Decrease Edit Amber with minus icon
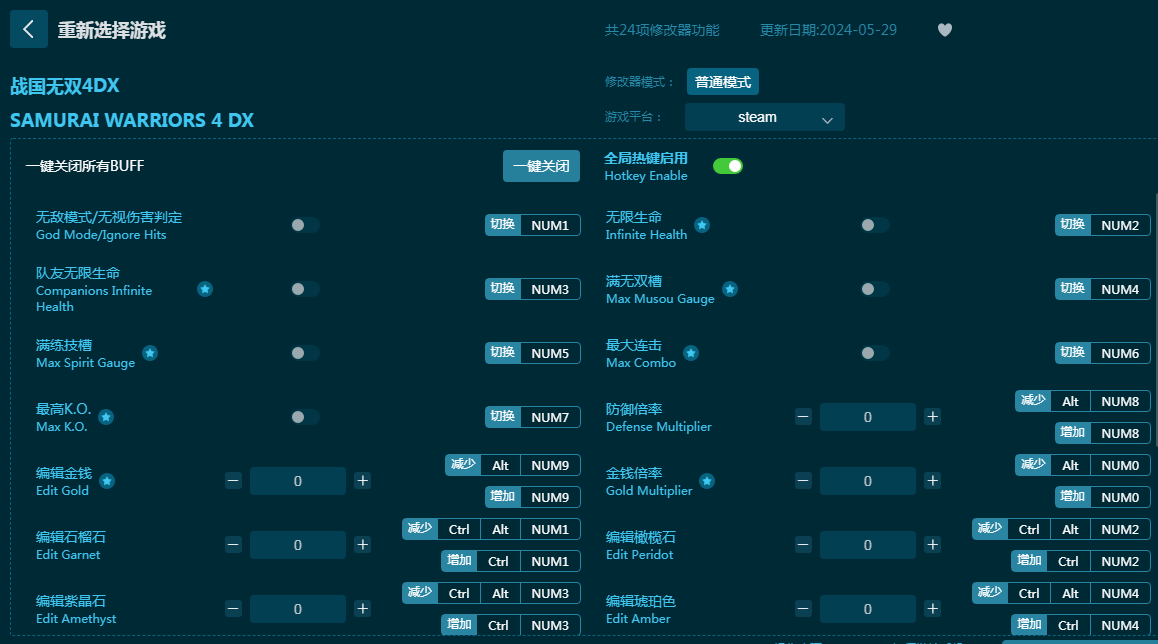The width and height of the screenshot is (1158, 644). click(x=804, y=609)
